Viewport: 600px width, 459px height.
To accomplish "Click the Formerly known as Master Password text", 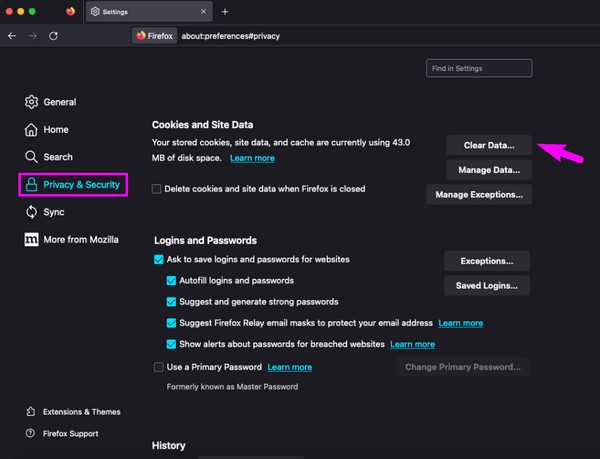I will (x=232, y=387).
